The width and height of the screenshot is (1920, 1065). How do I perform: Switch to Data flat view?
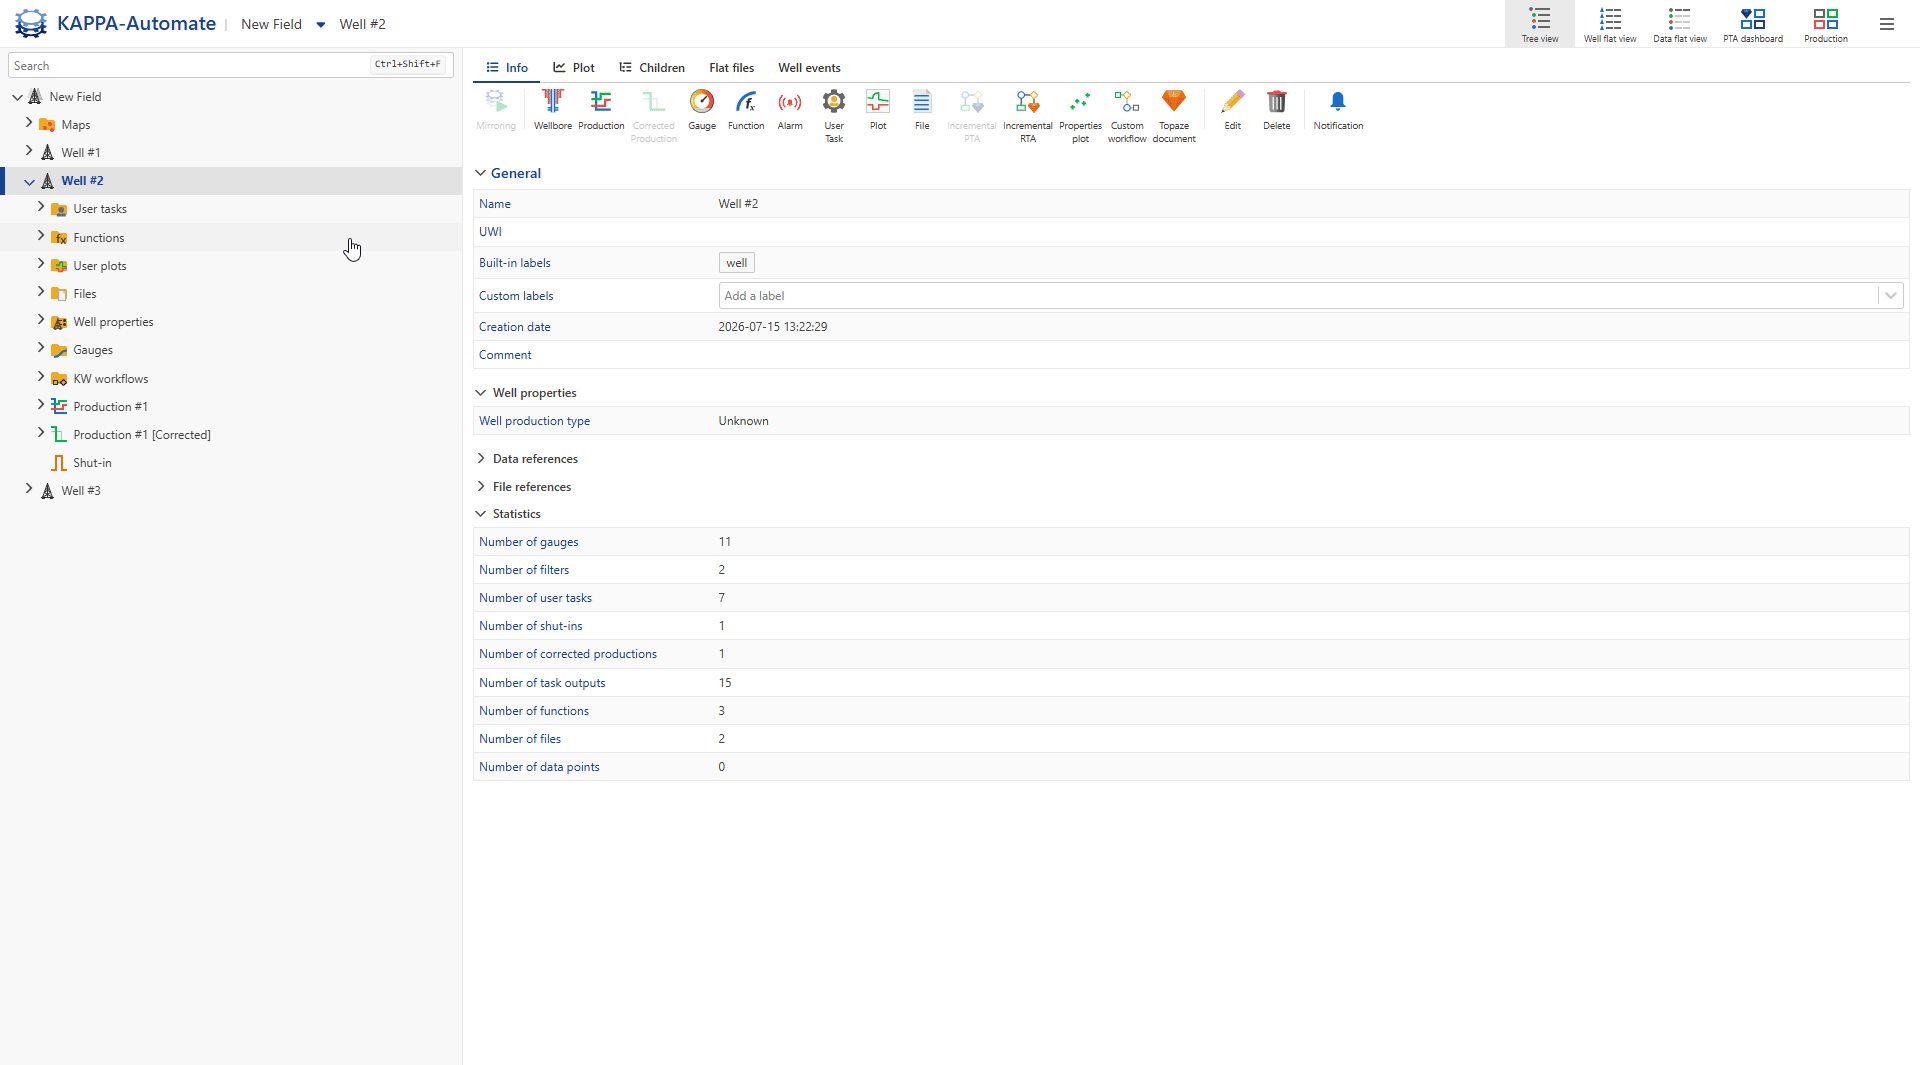pos(1680,24)
